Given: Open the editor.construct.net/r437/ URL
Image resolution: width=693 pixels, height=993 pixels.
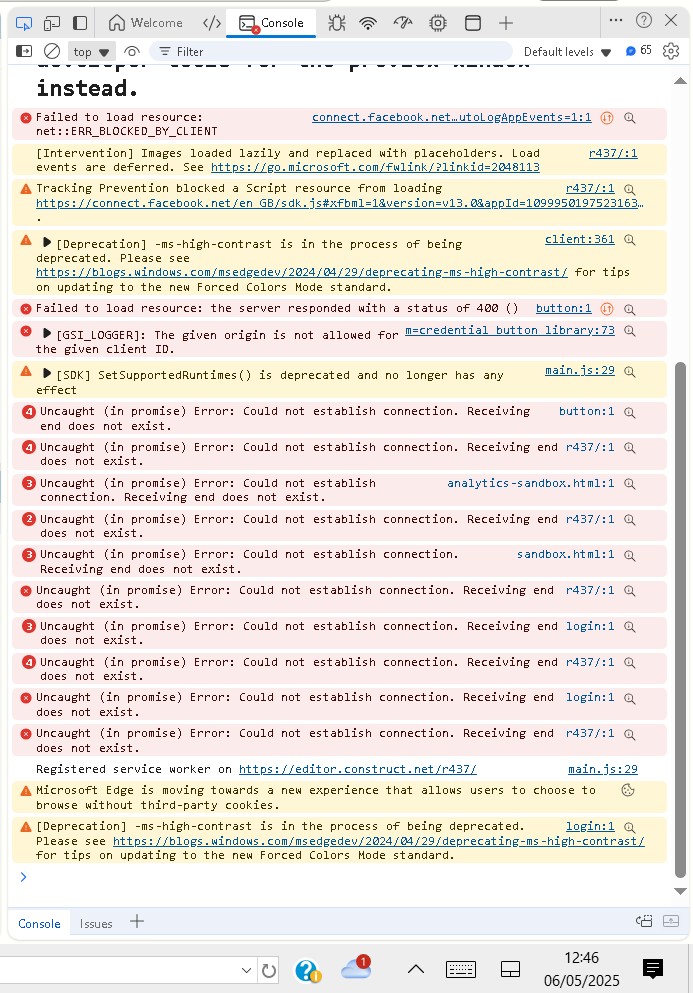Looking at the screenshot, I should [x=358, y=769].
